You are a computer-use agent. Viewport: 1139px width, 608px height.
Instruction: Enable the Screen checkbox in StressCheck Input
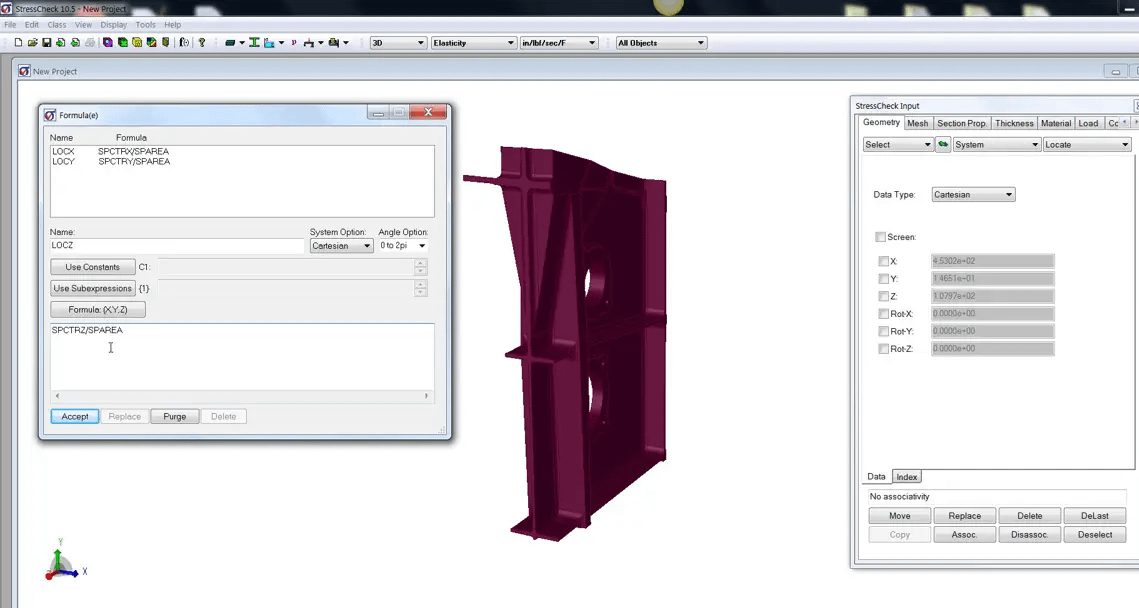point(880,237)
